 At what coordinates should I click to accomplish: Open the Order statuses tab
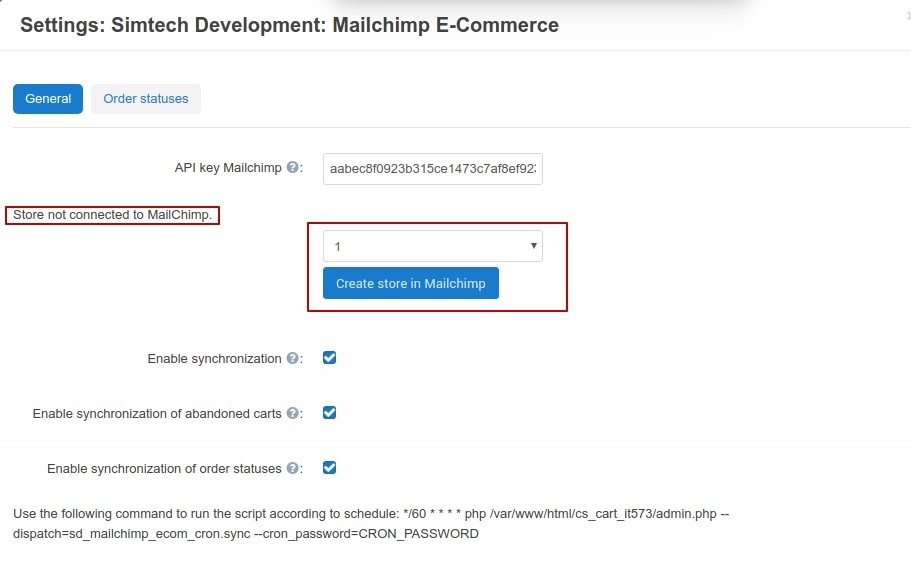click(146, 99)
